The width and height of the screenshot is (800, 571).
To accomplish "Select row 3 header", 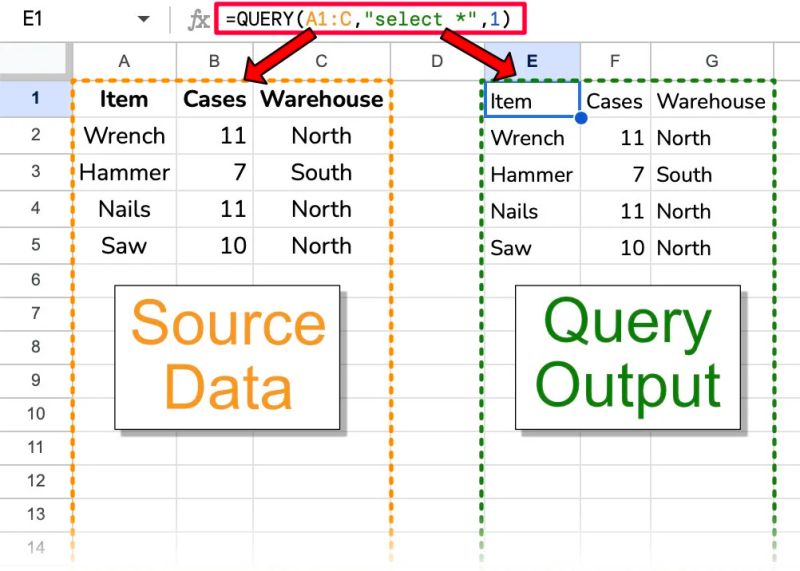I will coord(35,171).
